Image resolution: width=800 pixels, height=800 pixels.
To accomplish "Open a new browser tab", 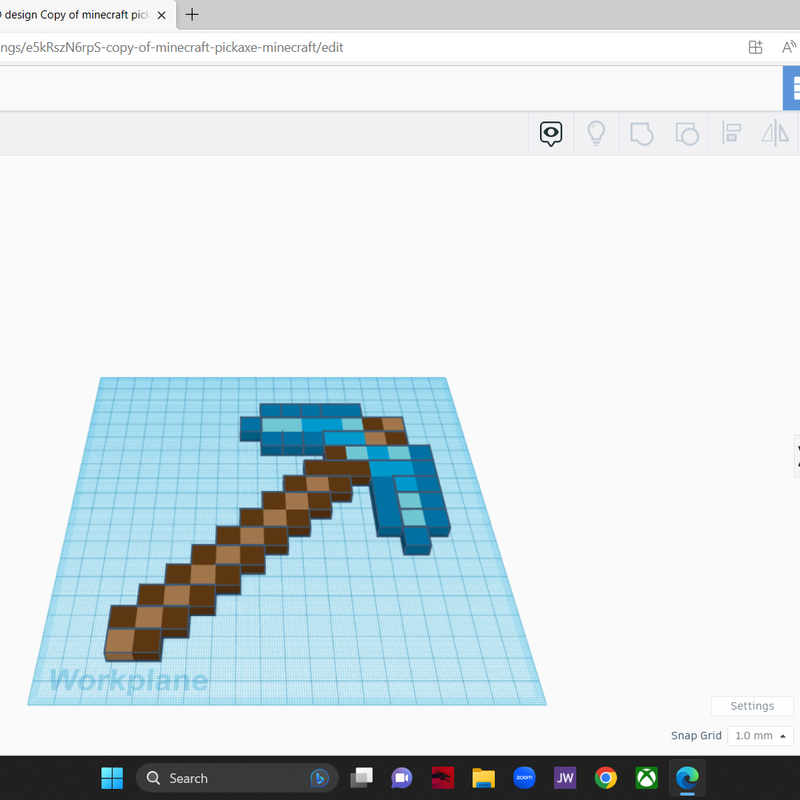I will click(x=192, y=14).
